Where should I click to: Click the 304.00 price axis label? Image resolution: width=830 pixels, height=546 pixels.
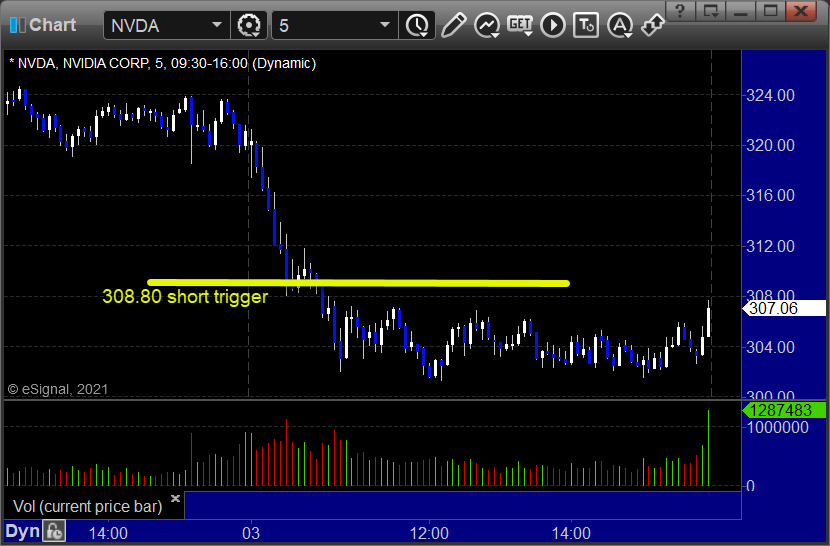[770, 347]
